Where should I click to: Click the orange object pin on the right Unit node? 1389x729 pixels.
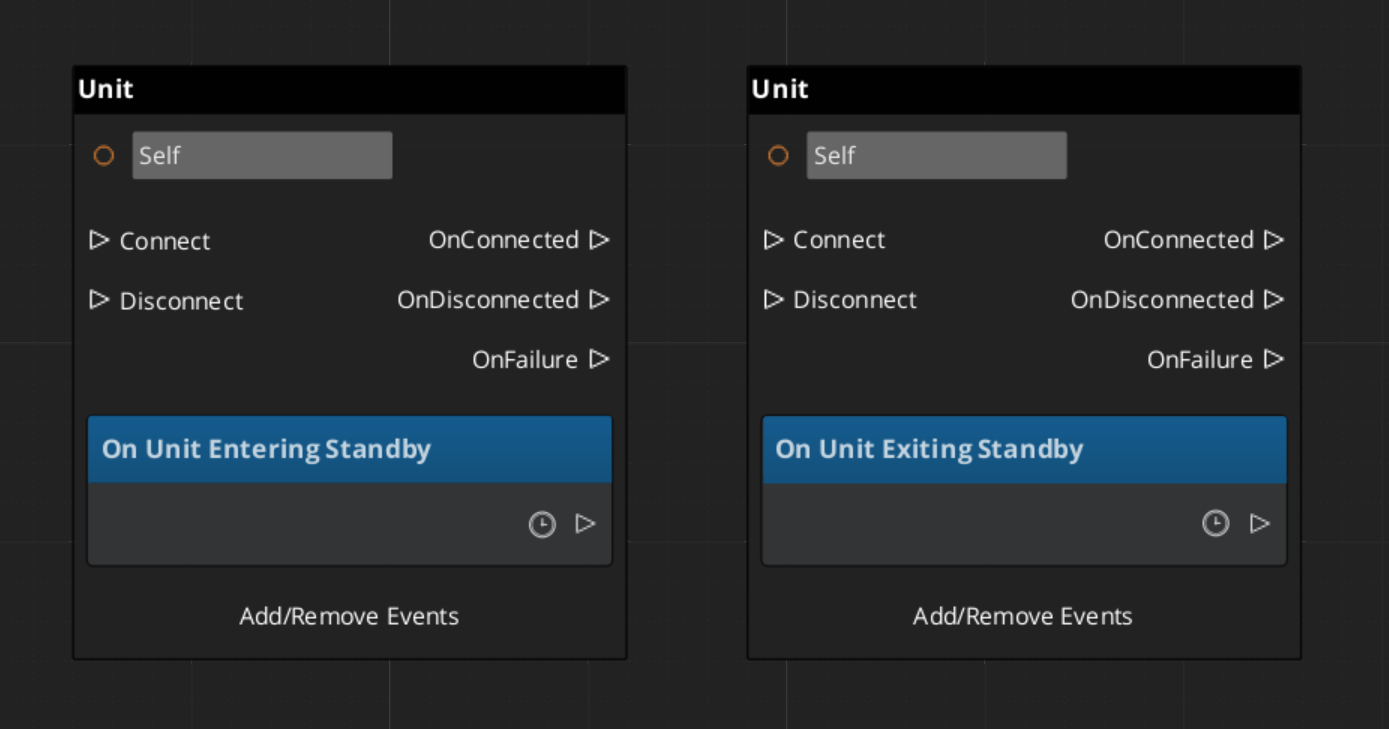[x=778, y=156]
